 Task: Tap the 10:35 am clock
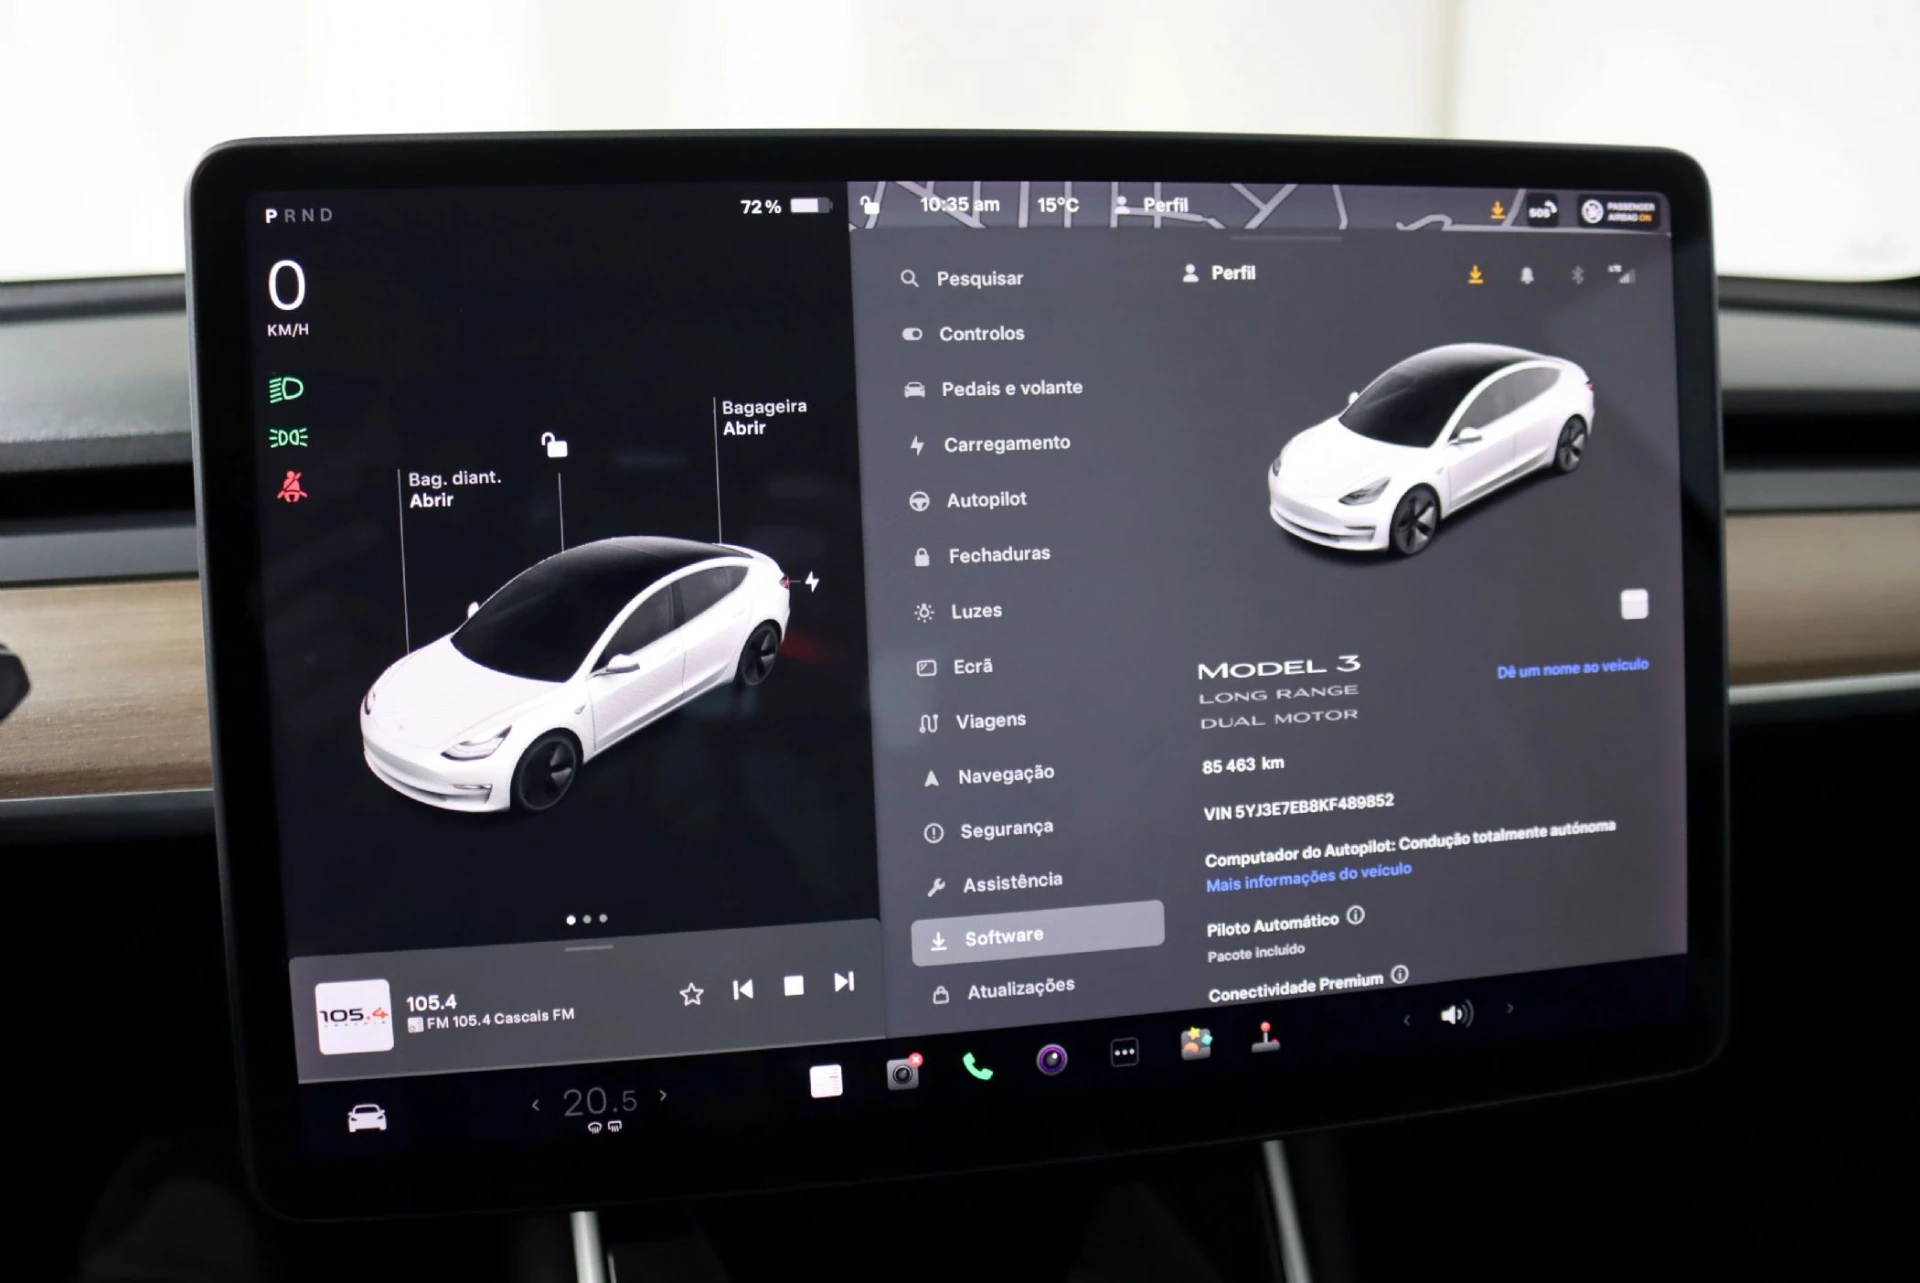tap(960, 205)
